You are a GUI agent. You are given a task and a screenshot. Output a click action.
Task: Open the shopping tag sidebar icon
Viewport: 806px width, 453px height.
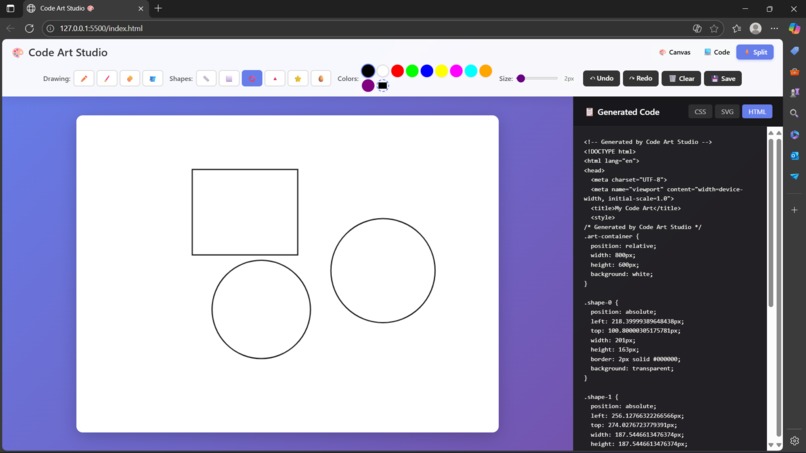[x=795, y=50]
